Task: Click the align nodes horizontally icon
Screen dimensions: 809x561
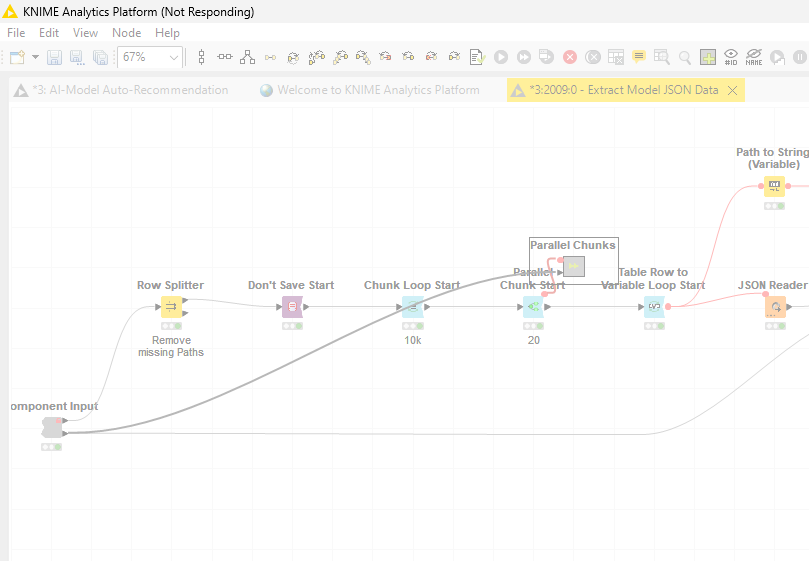Action: 224,57
